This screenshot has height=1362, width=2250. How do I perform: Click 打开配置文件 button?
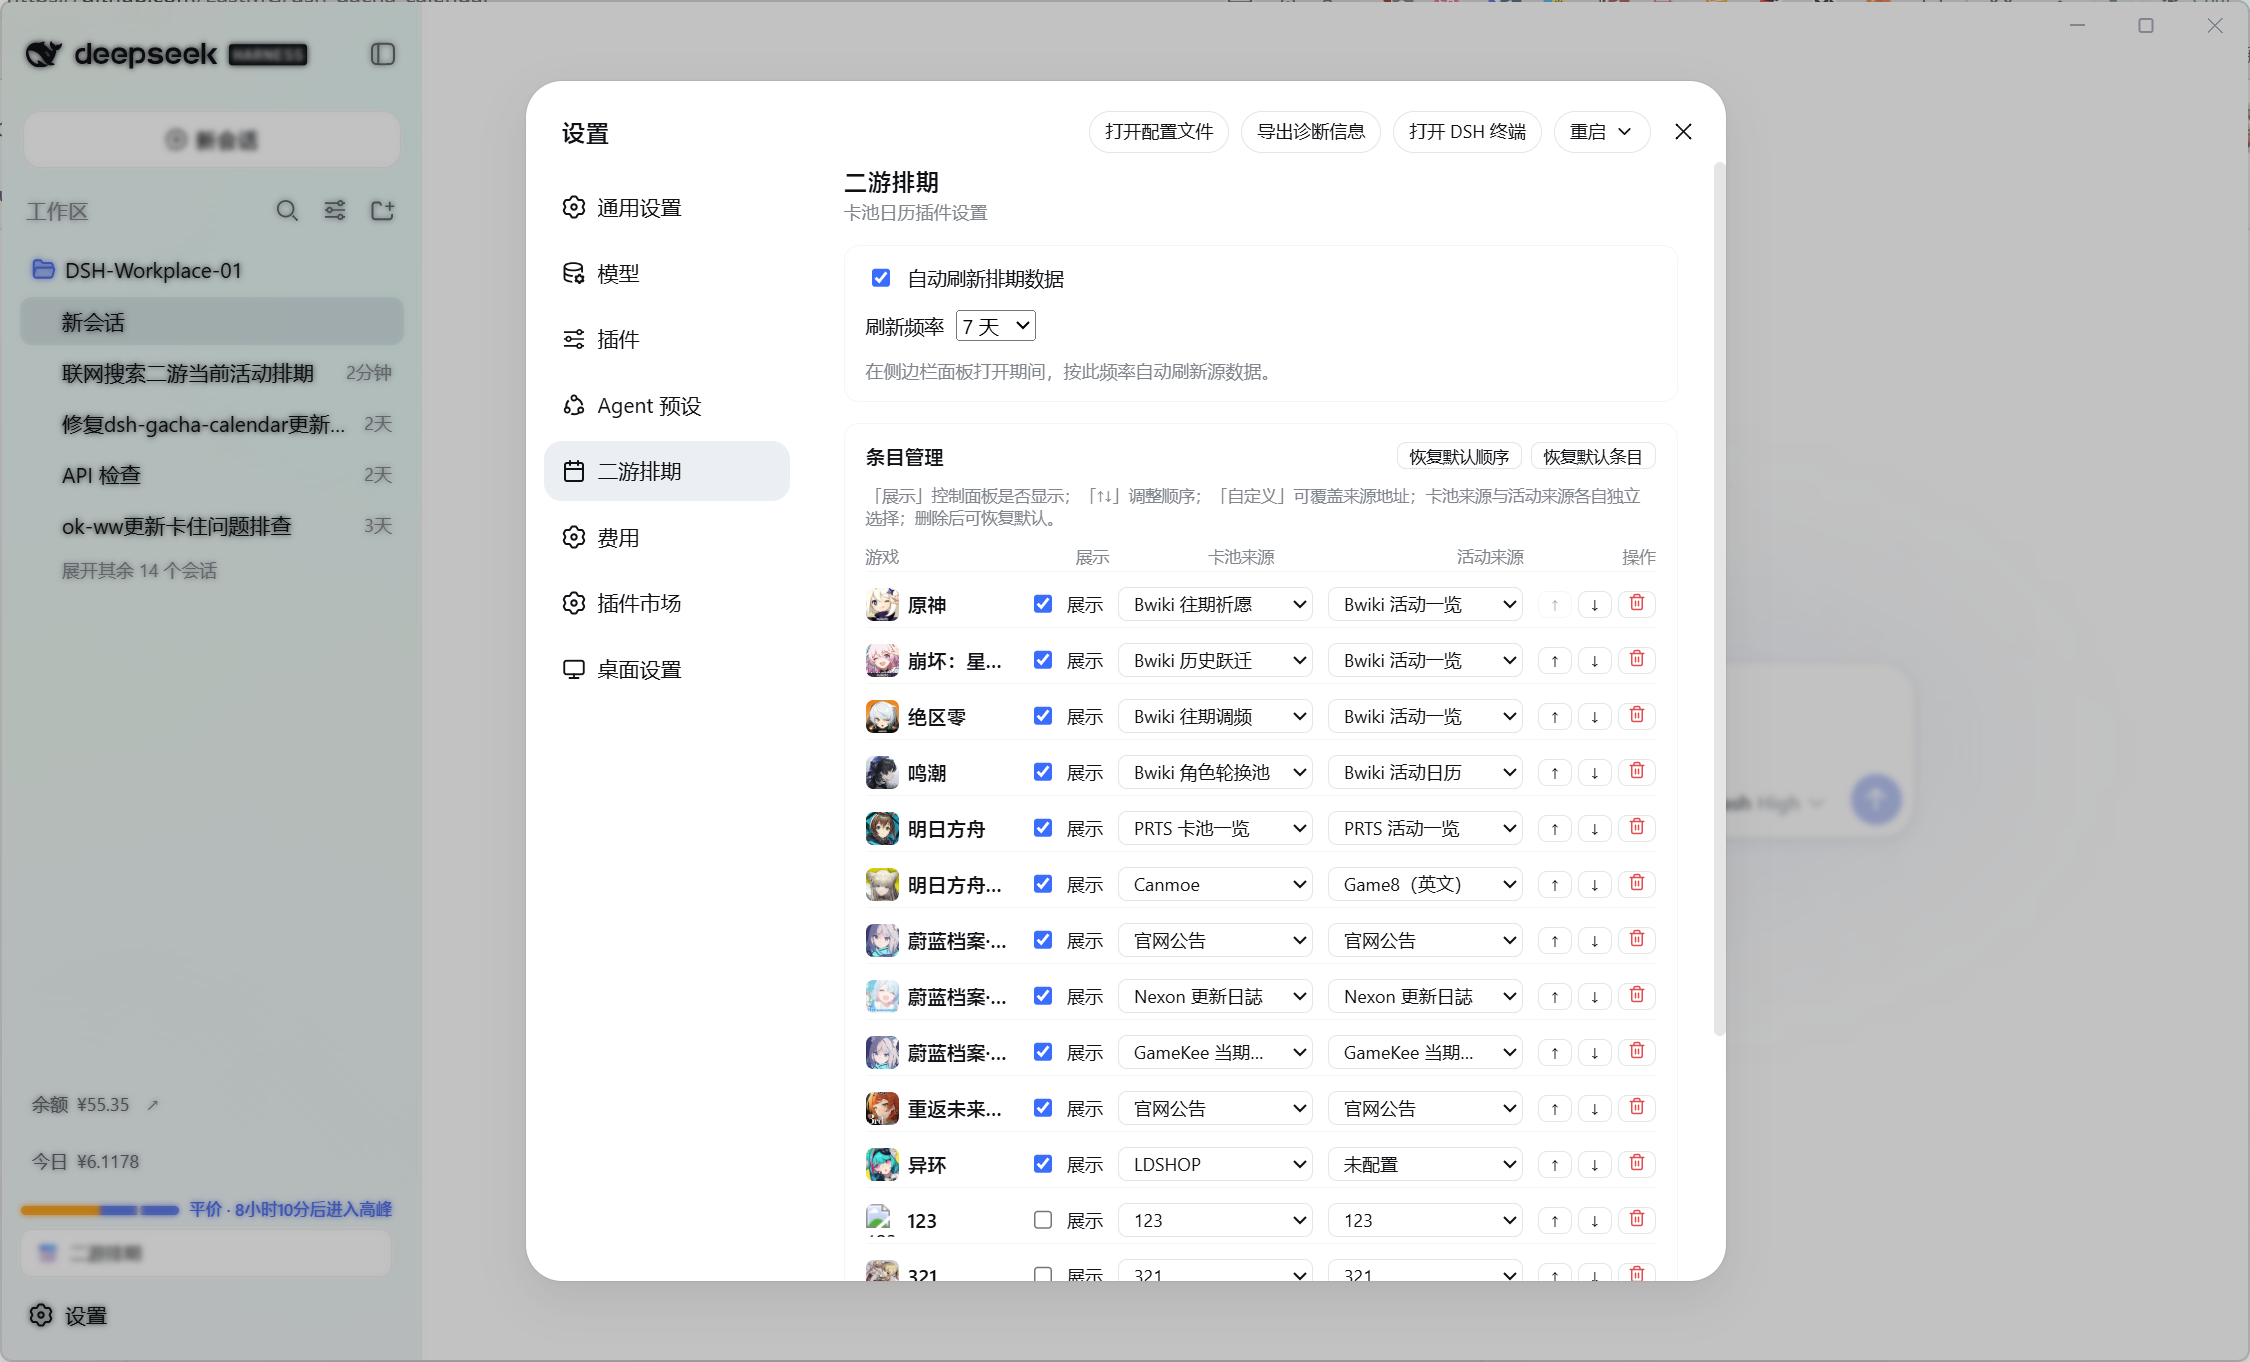(x=1159, y=132)
